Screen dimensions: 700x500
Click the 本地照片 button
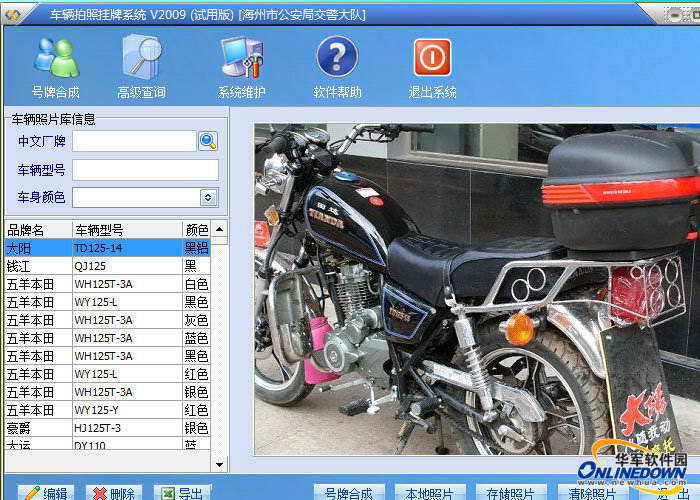(x=430, y=493)
